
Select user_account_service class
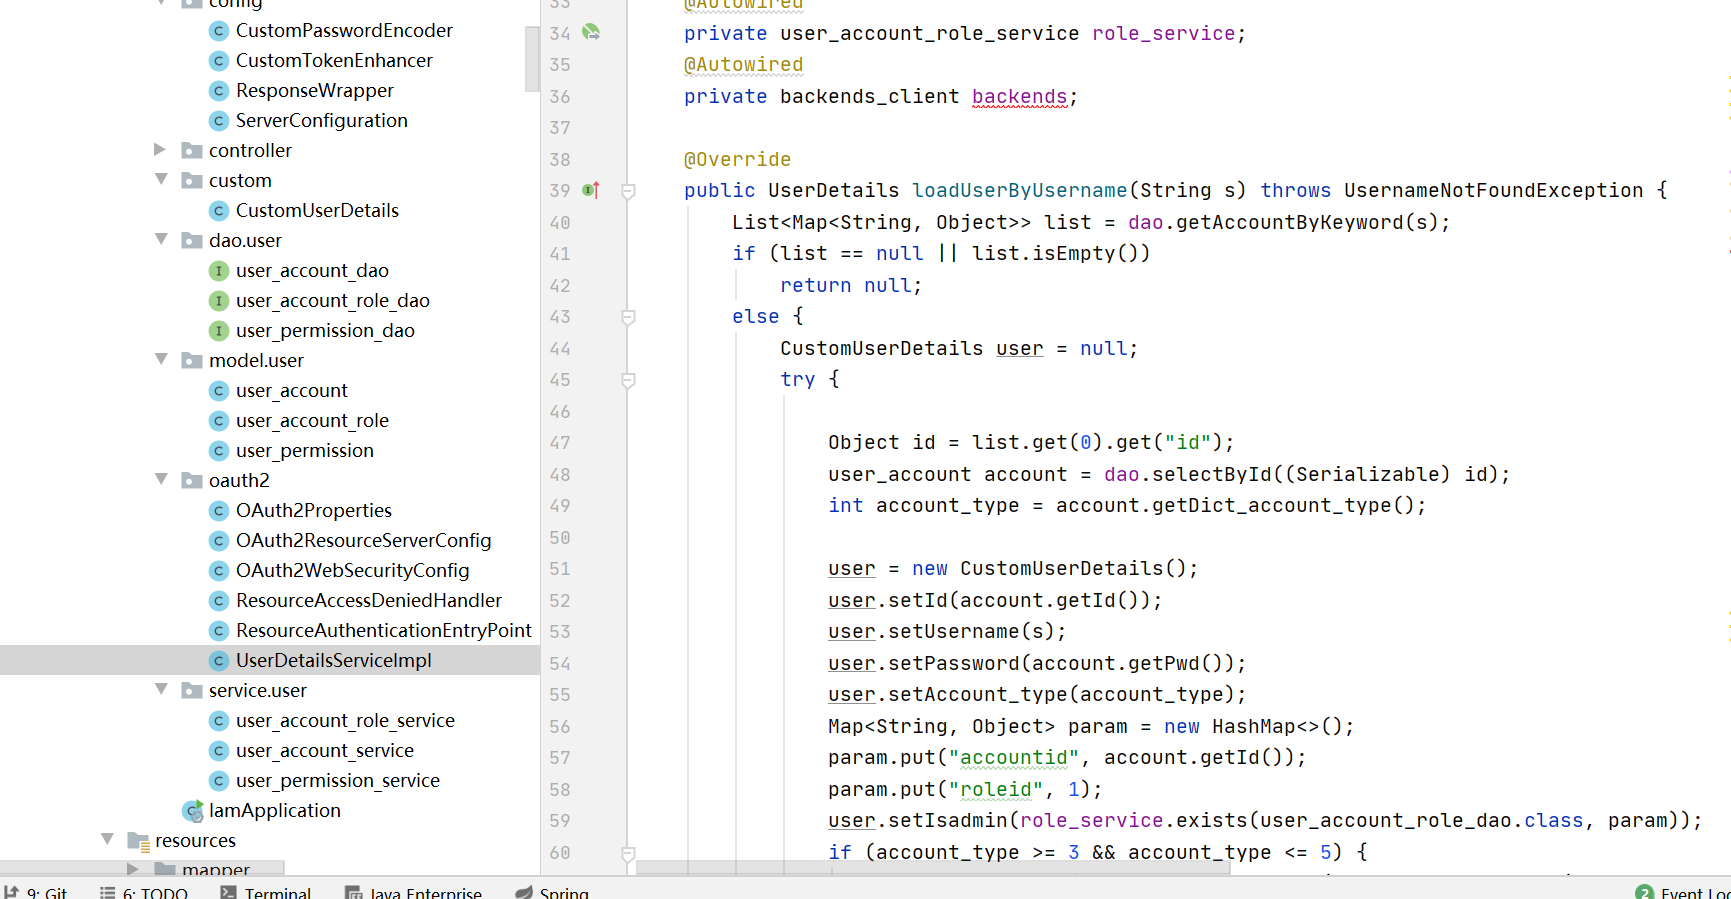[325, 751]
